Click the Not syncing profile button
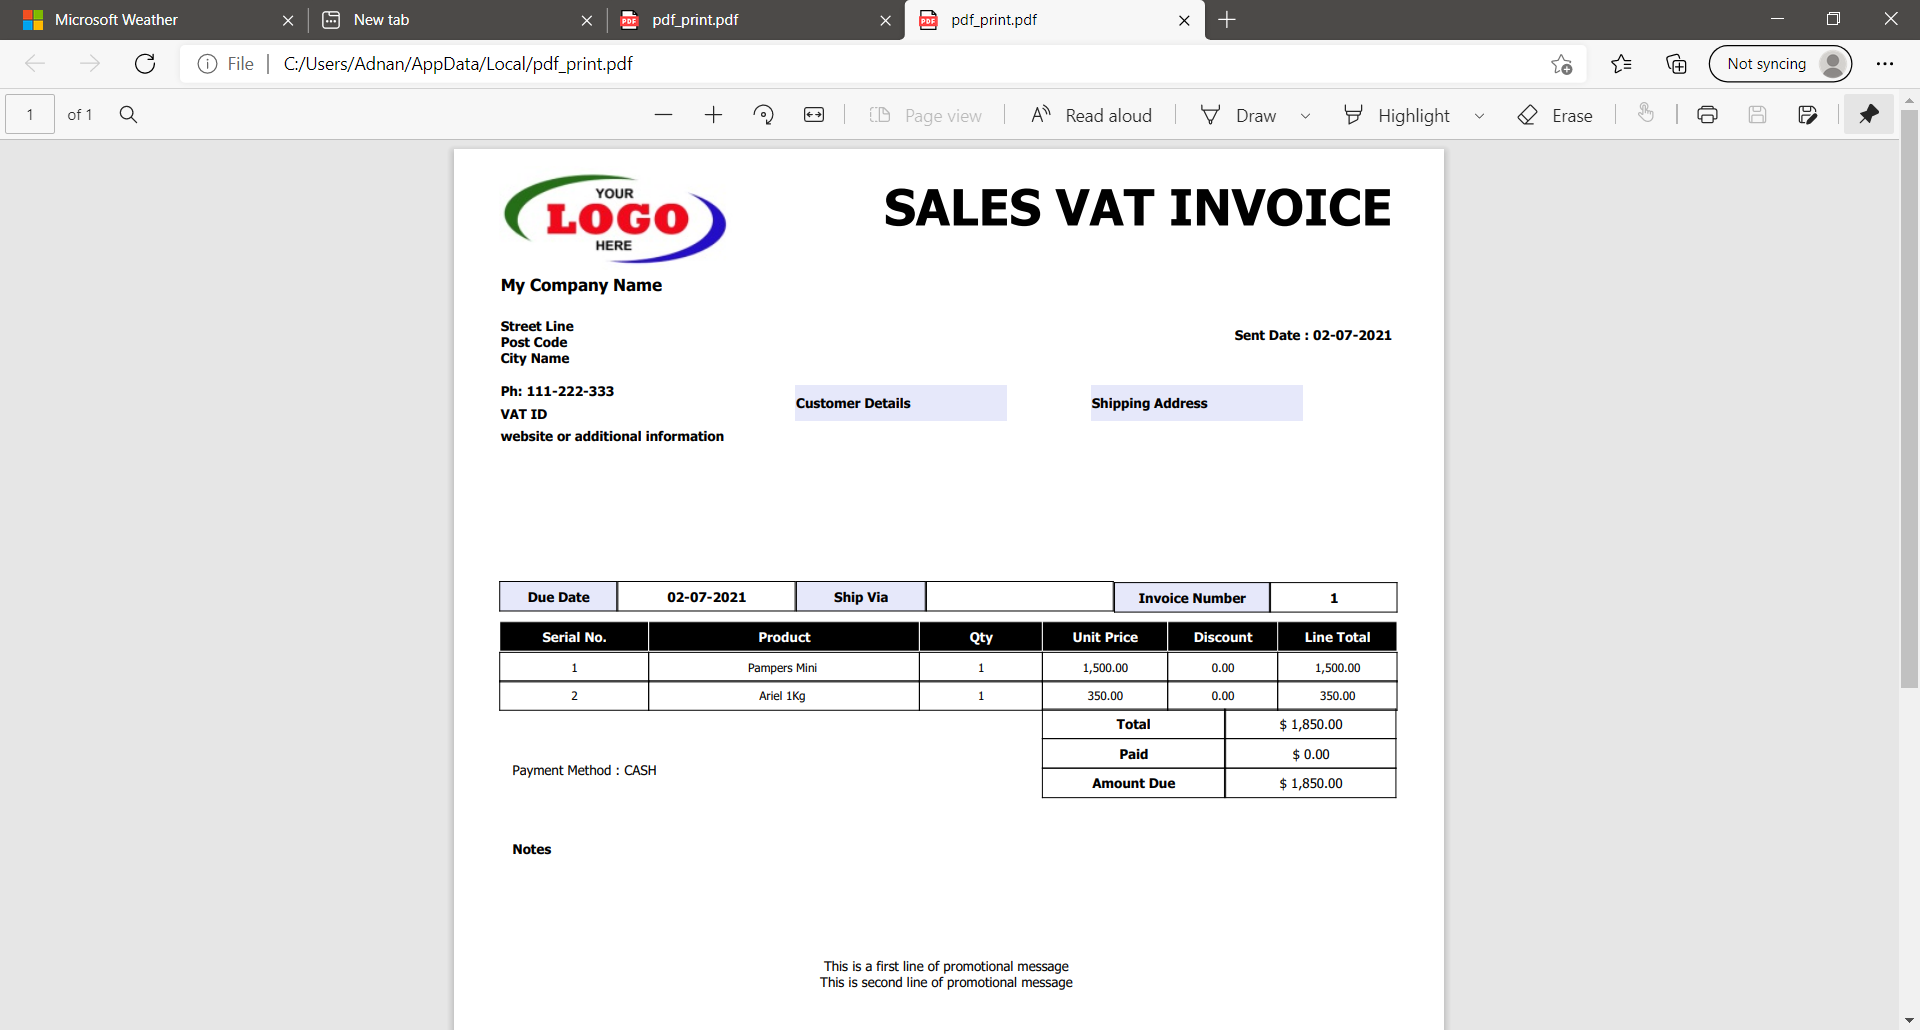 1780,64
